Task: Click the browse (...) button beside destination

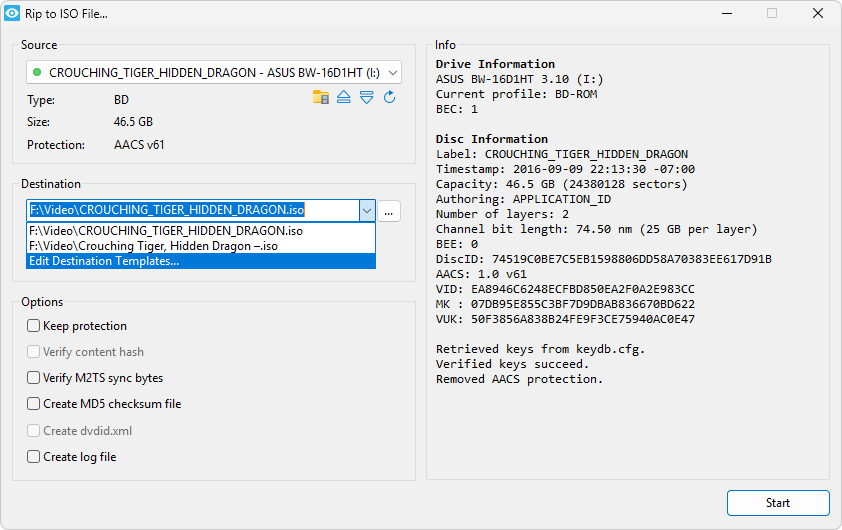Action: 390,211
